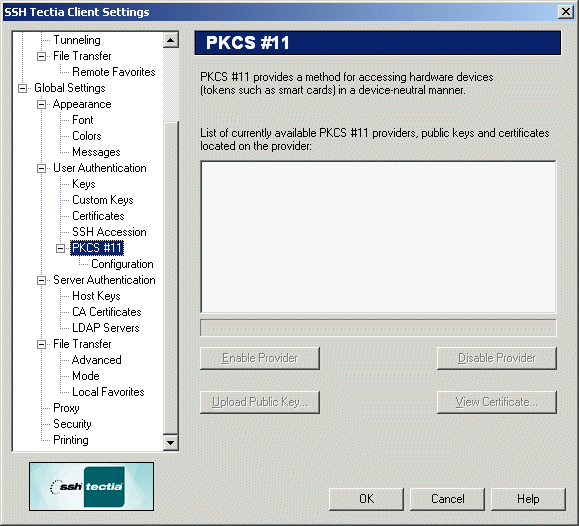Open the Keys settings page
The height and width of the screenshot is (526, 579).
(x=84, y=184)
